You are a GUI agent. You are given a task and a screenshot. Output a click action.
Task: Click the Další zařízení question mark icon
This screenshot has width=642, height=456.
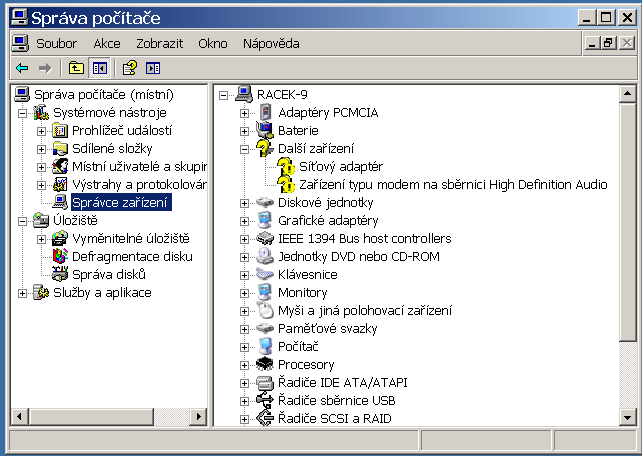pos(265,149)
